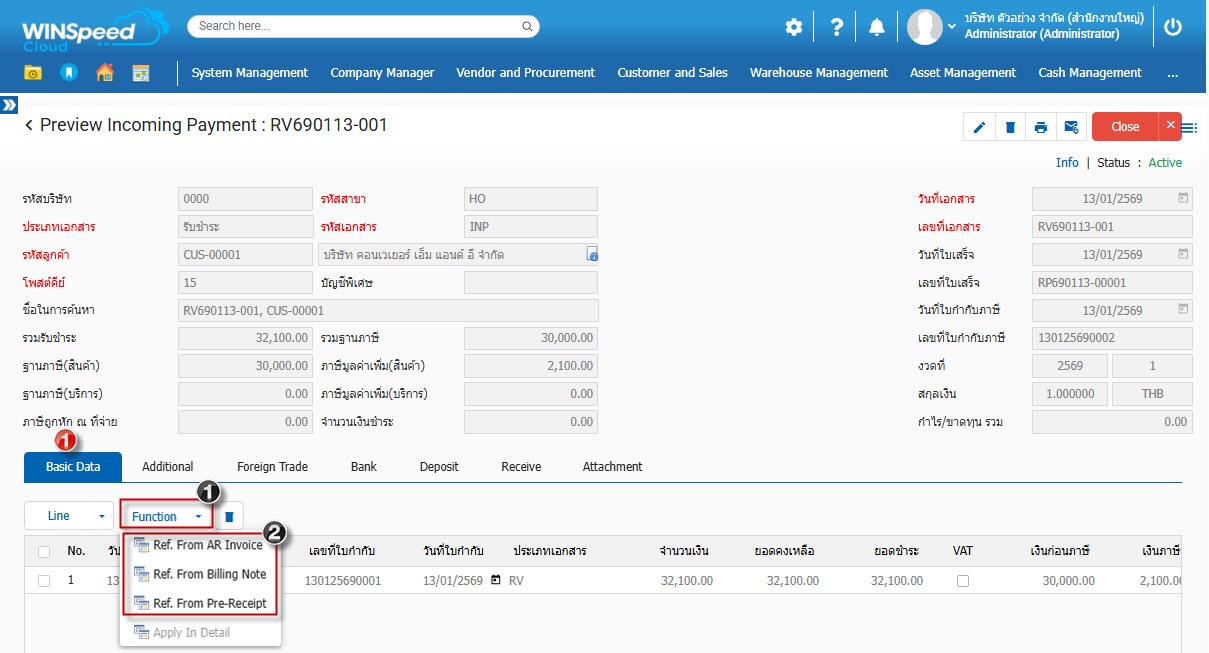The width and height of the screenshot is (1209, 653).
Task: Click the pencil edit icon
Action: [x=979, y=127]
